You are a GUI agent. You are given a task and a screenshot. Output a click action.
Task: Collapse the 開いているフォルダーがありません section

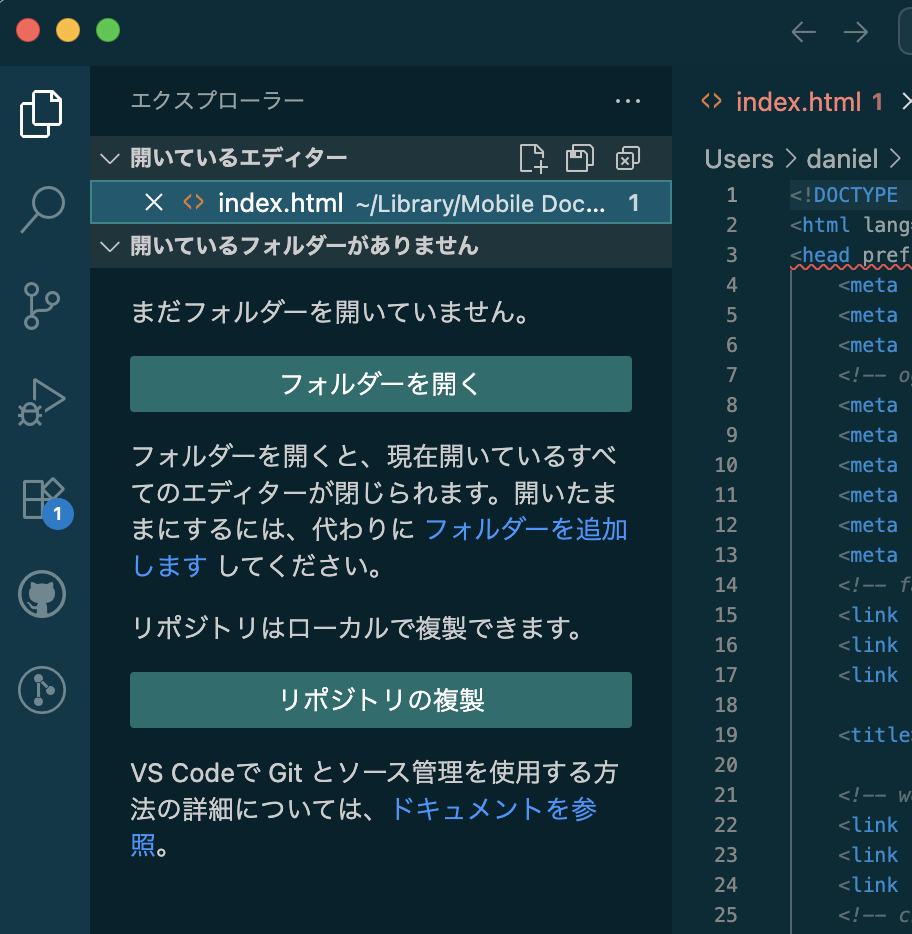pyautogui.click(x=111, y=246)
